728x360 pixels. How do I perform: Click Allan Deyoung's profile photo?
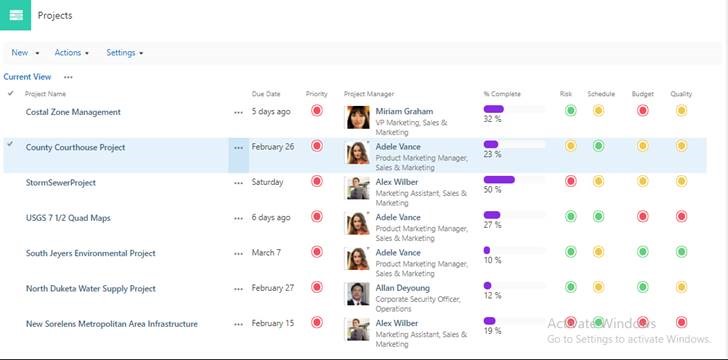pos(358,294)
